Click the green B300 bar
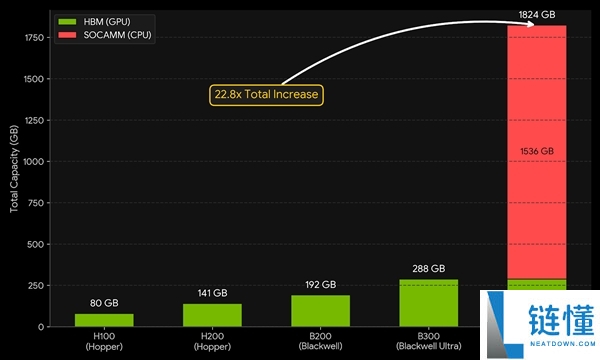This screenshot has width=600, height=360. [429, 303]
